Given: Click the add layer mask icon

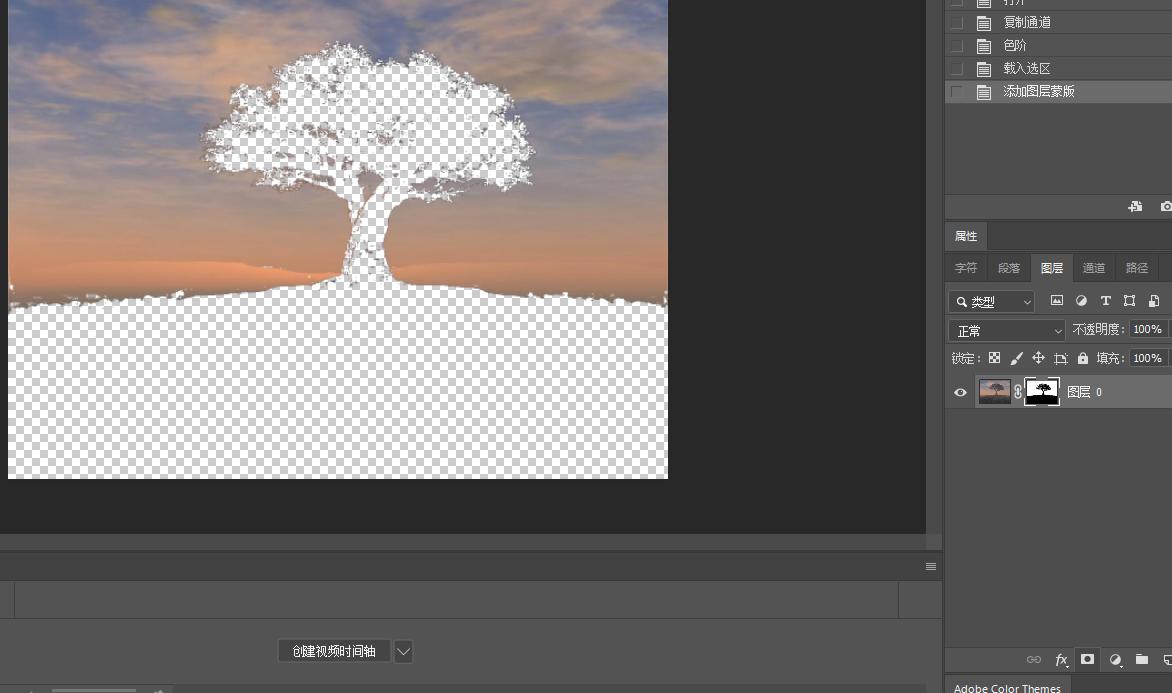Looking at the screenshot, I should (1087, 660).
